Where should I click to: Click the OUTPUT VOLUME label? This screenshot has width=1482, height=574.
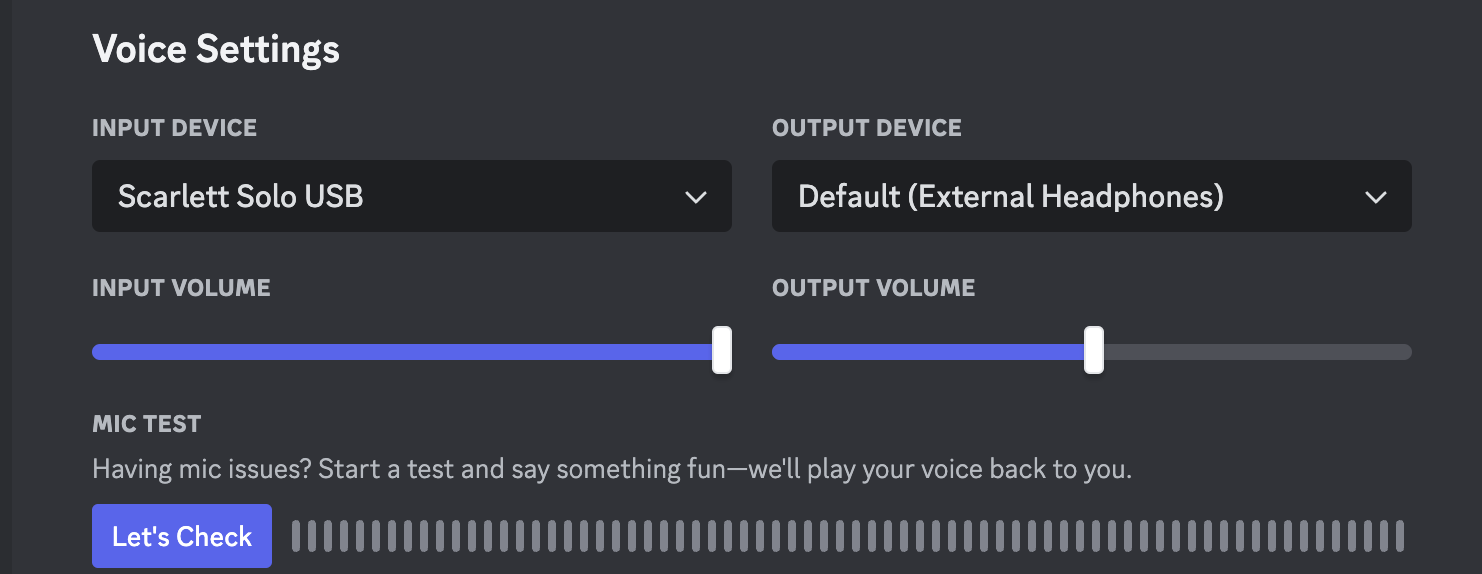pos(873,288)
